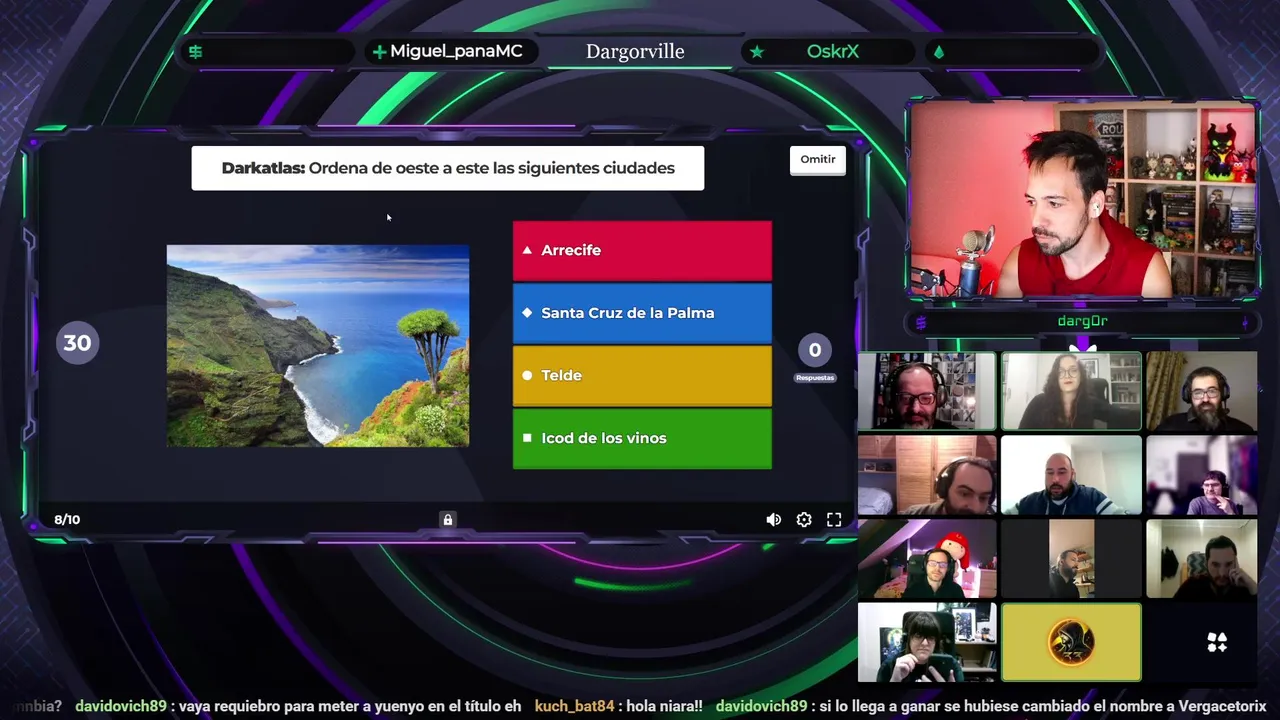Click the Miguel_panaMC name in top bar
This screenshot has width=1280, height=720.
tap(456, 51)
